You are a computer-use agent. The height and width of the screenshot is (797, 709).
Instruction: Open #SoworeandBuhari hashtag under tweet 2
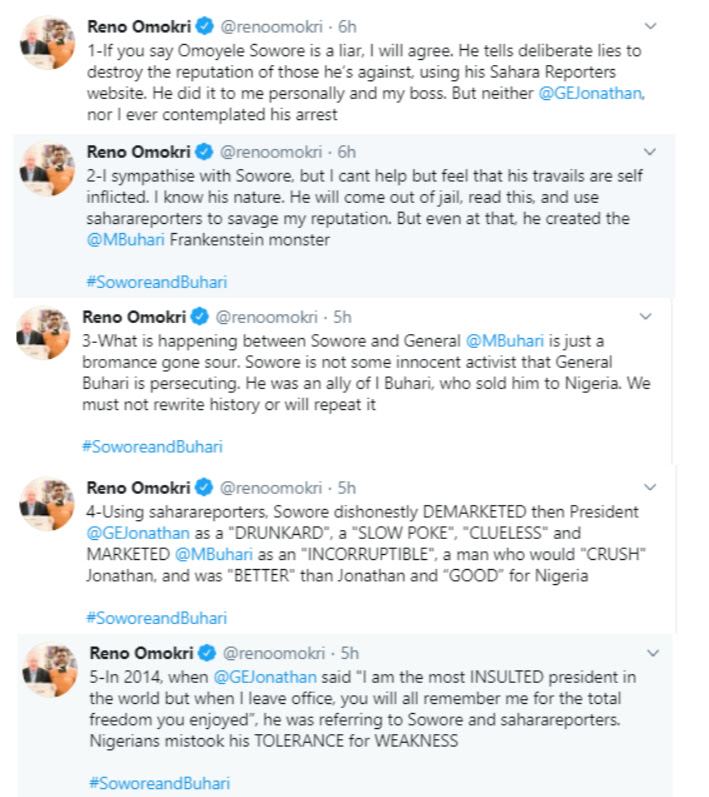(x=156, y=282)
